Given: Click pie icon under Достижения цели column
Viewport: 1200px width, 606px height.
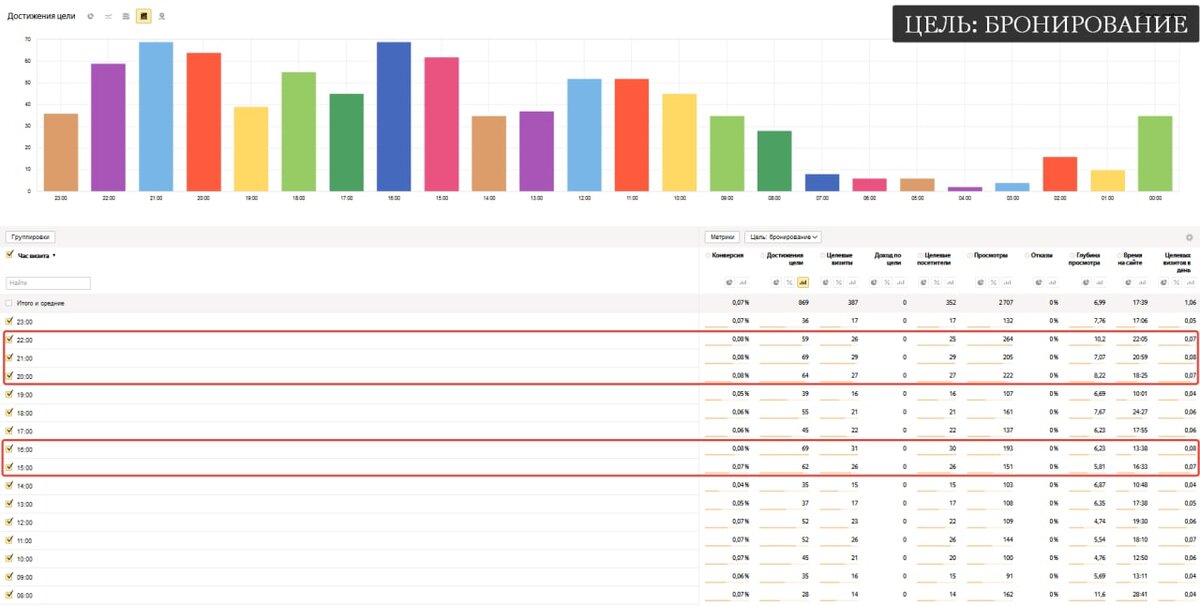Looking at the screenshot, I should [x=776, y=283].
